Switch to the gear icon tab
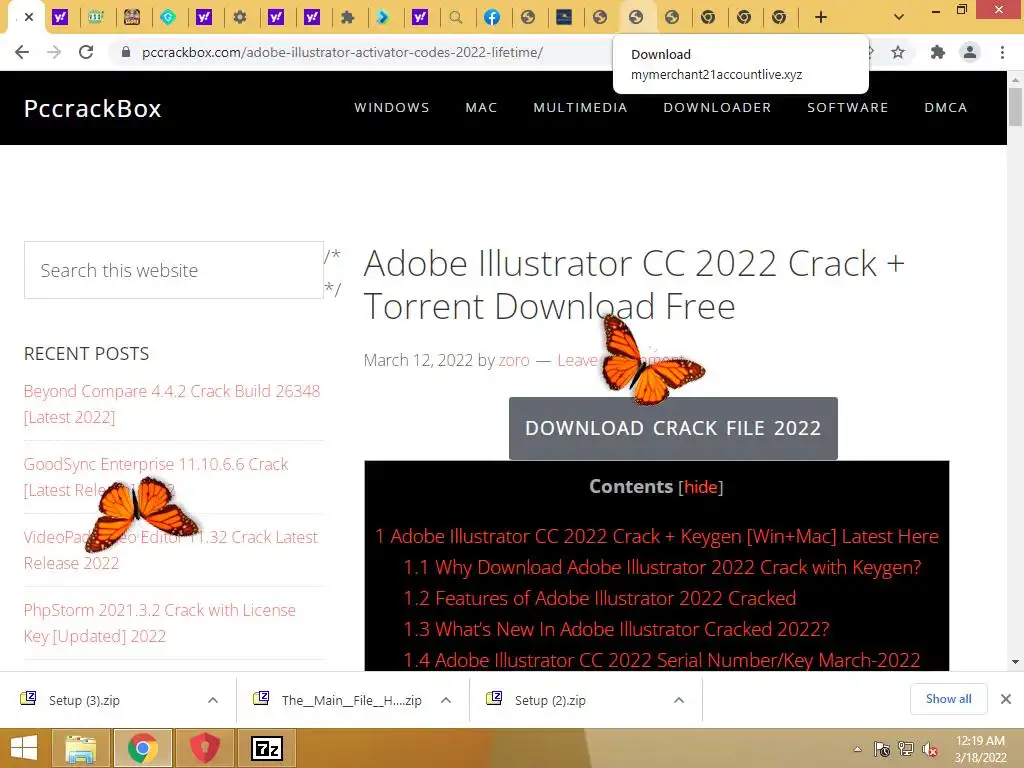The height and width of the screenshot is (768, 1024). (x=240, y=17)
